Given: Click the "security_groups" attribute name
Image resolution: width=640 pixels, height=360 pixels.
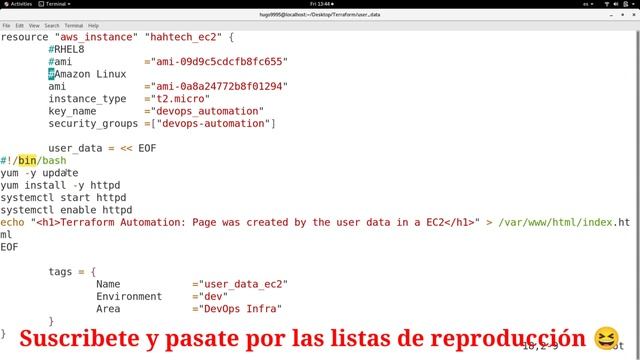Looking at the screenshot, I should click(x=93, y=123).
